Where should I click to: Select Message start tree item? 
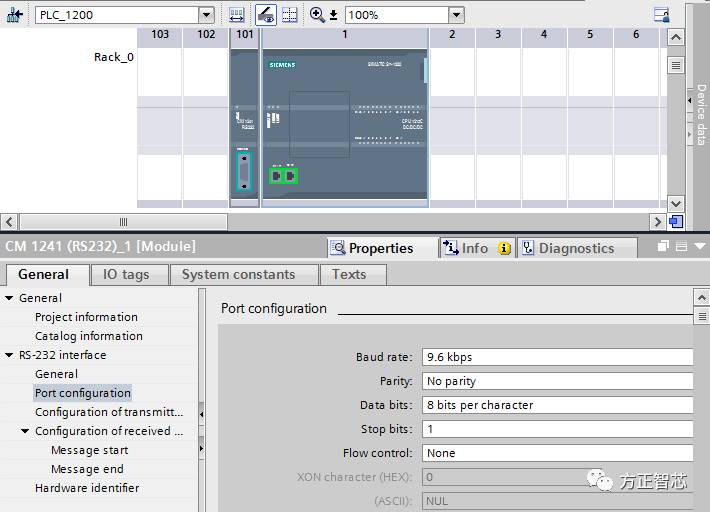pyautogui.click(x=89, y=450)
